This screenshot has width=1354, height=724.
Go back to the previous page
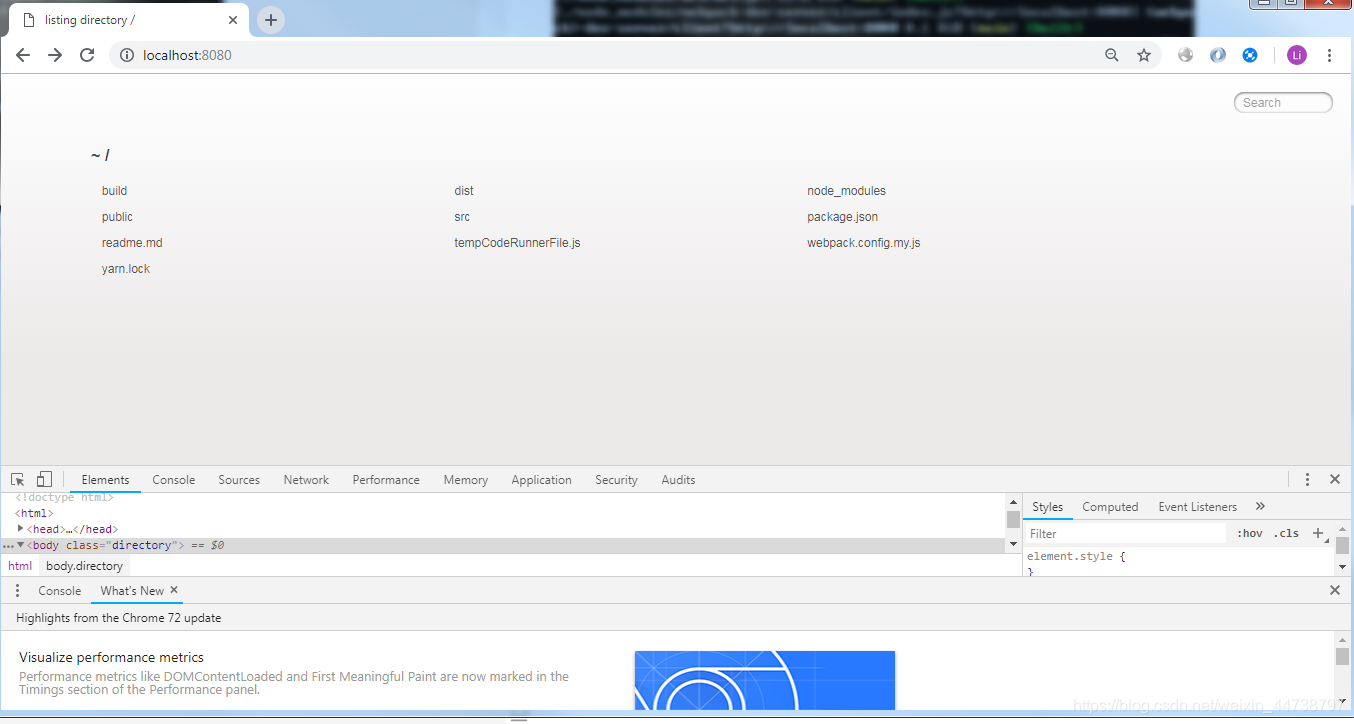pyautogui.click(x=23, y=55)
